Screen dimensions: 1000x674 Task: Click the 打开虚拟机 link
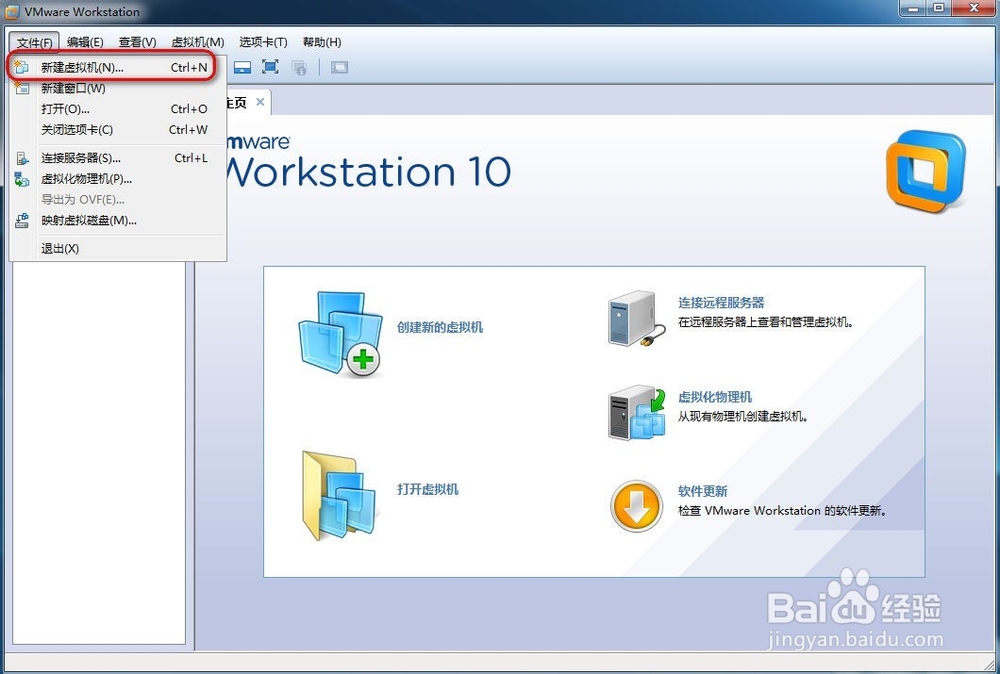[427, 489]
